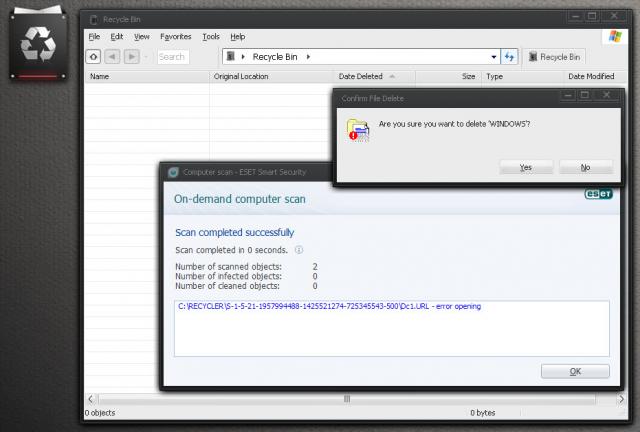Screen dimensions: 640x432
Task: Click Yes in Confirm File Delete dialog
Action: click(526, 167)
